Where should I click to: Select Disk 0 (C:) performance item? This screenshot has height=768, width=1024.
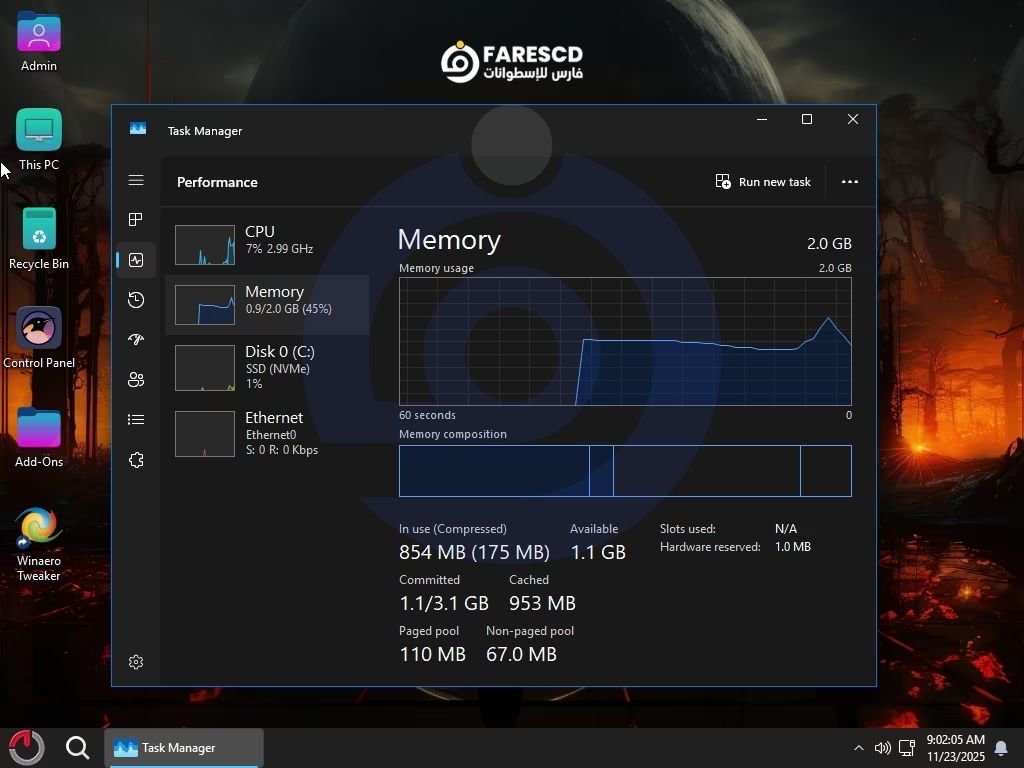267,367
